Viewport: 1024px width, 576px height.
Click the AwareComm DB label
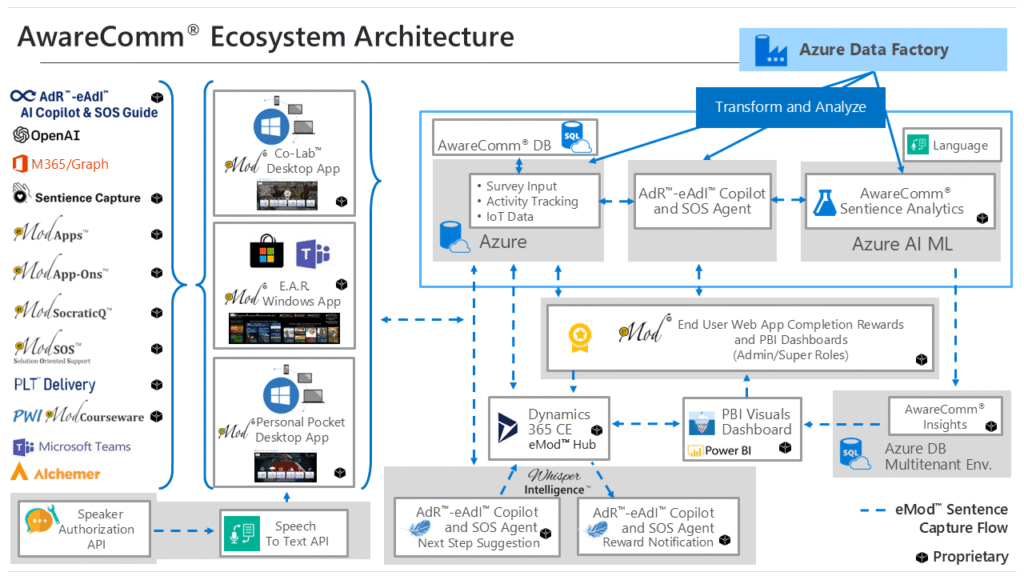click(x=494, y=145)
